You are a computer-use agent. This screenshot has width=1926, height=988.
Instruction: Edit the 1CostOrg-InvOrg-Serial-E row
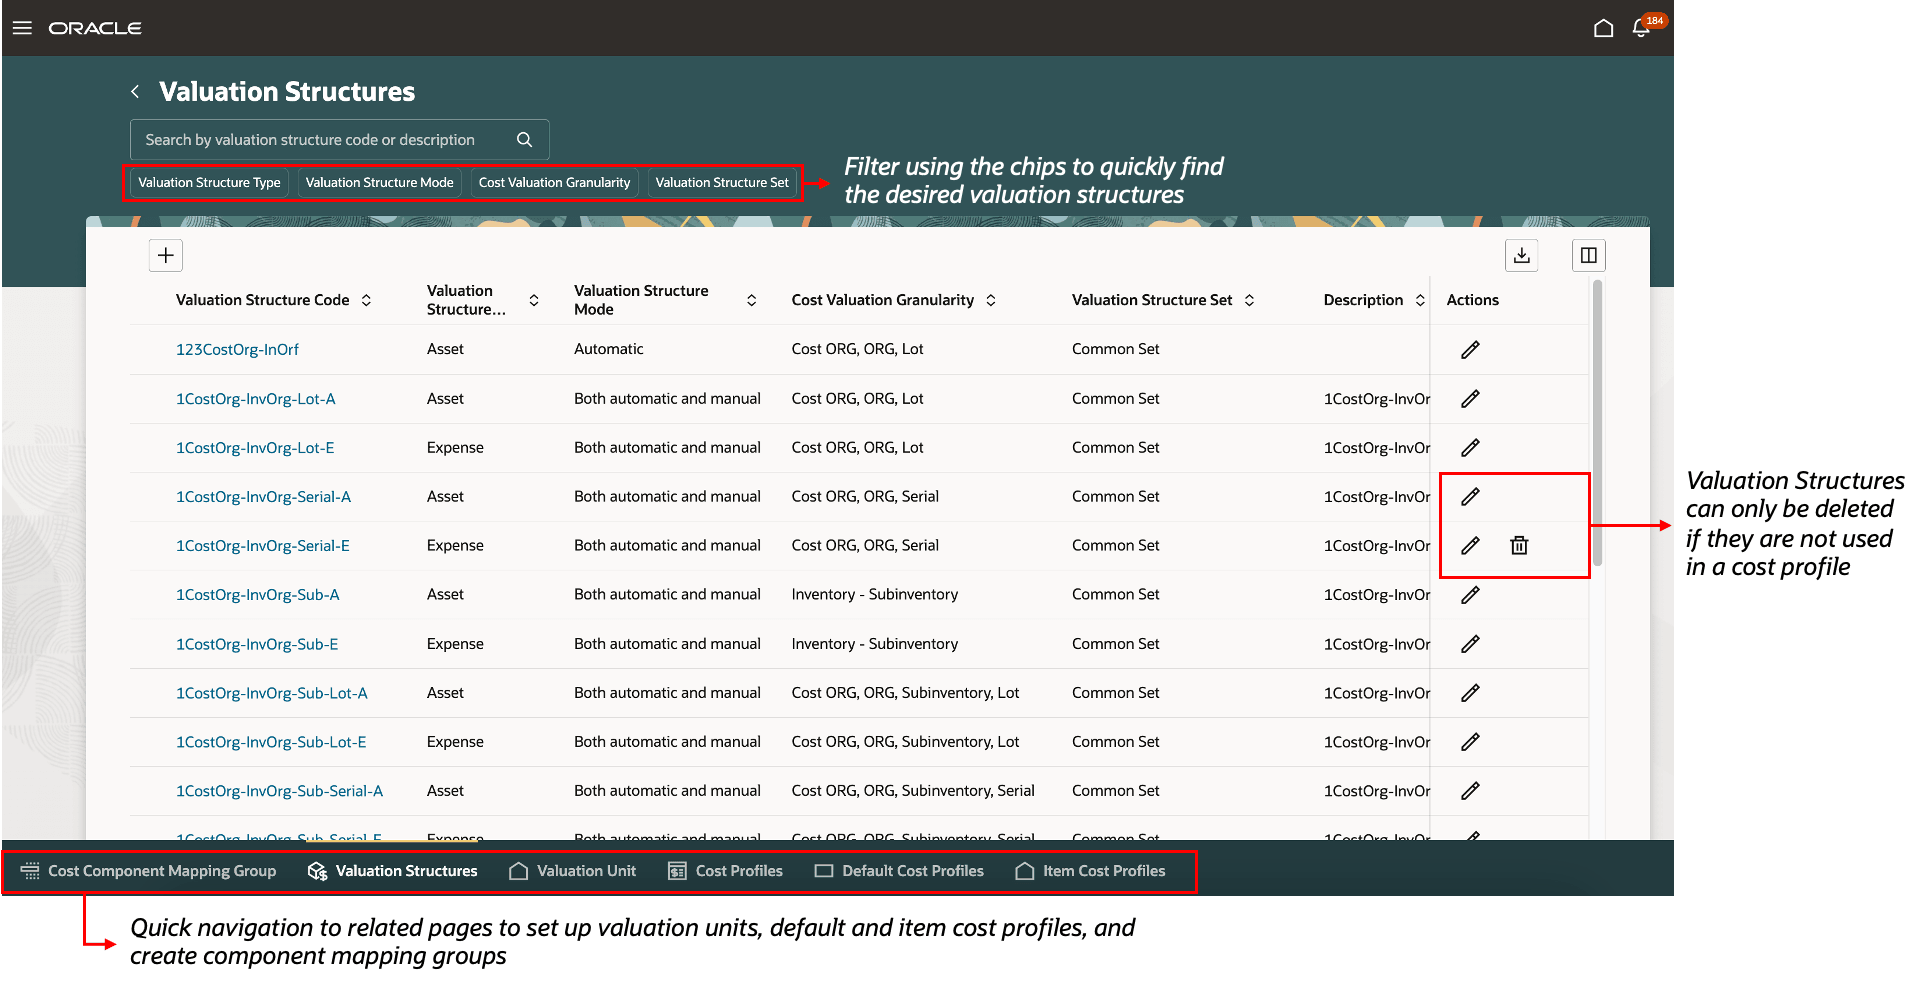coord(1470,546)
